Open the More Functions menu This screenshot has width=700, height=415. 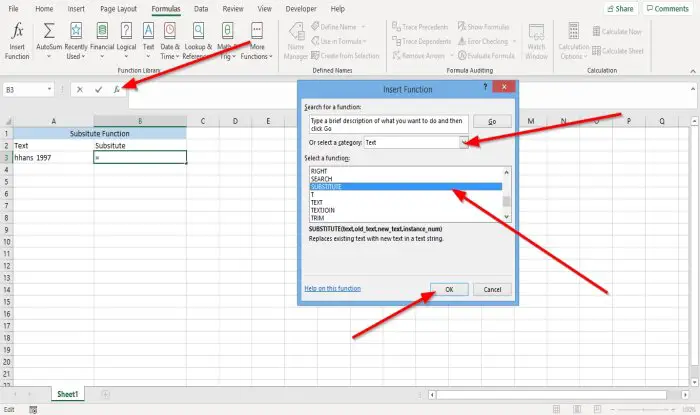tap(256, 41)
